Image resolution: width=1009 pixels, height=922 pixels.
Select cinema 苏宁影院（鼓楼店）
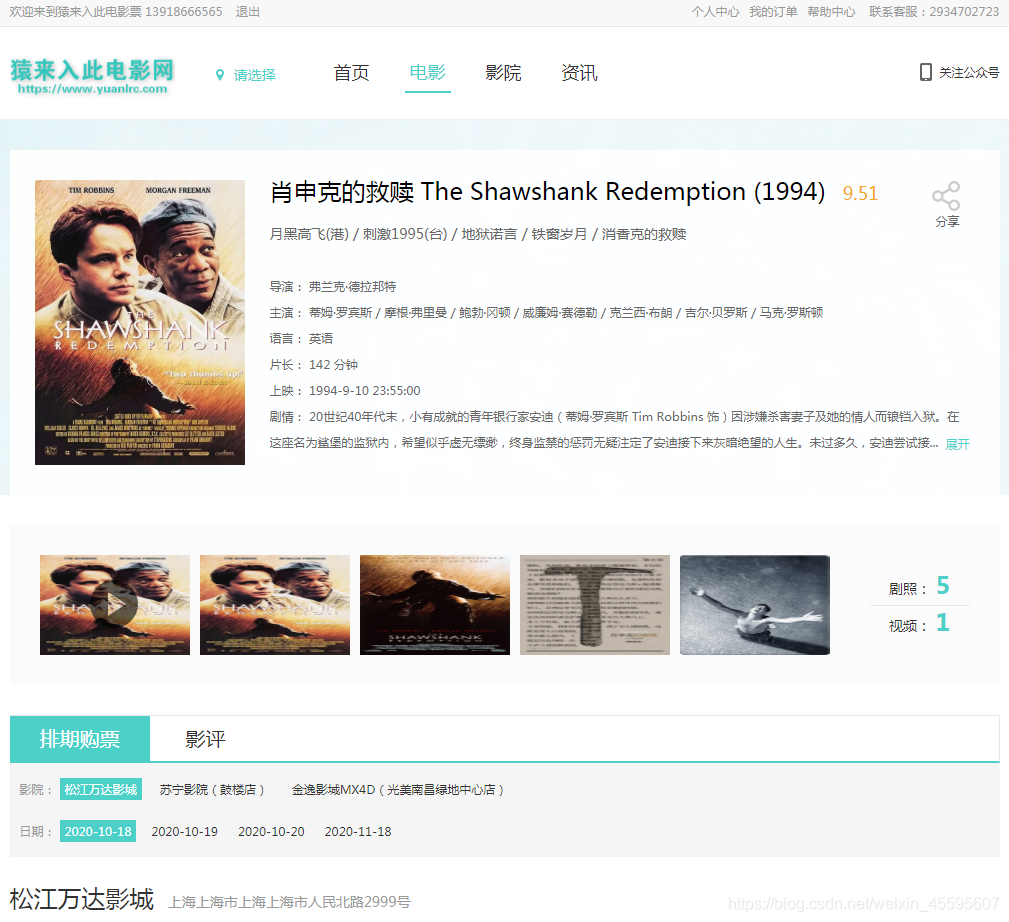(212, 789)
